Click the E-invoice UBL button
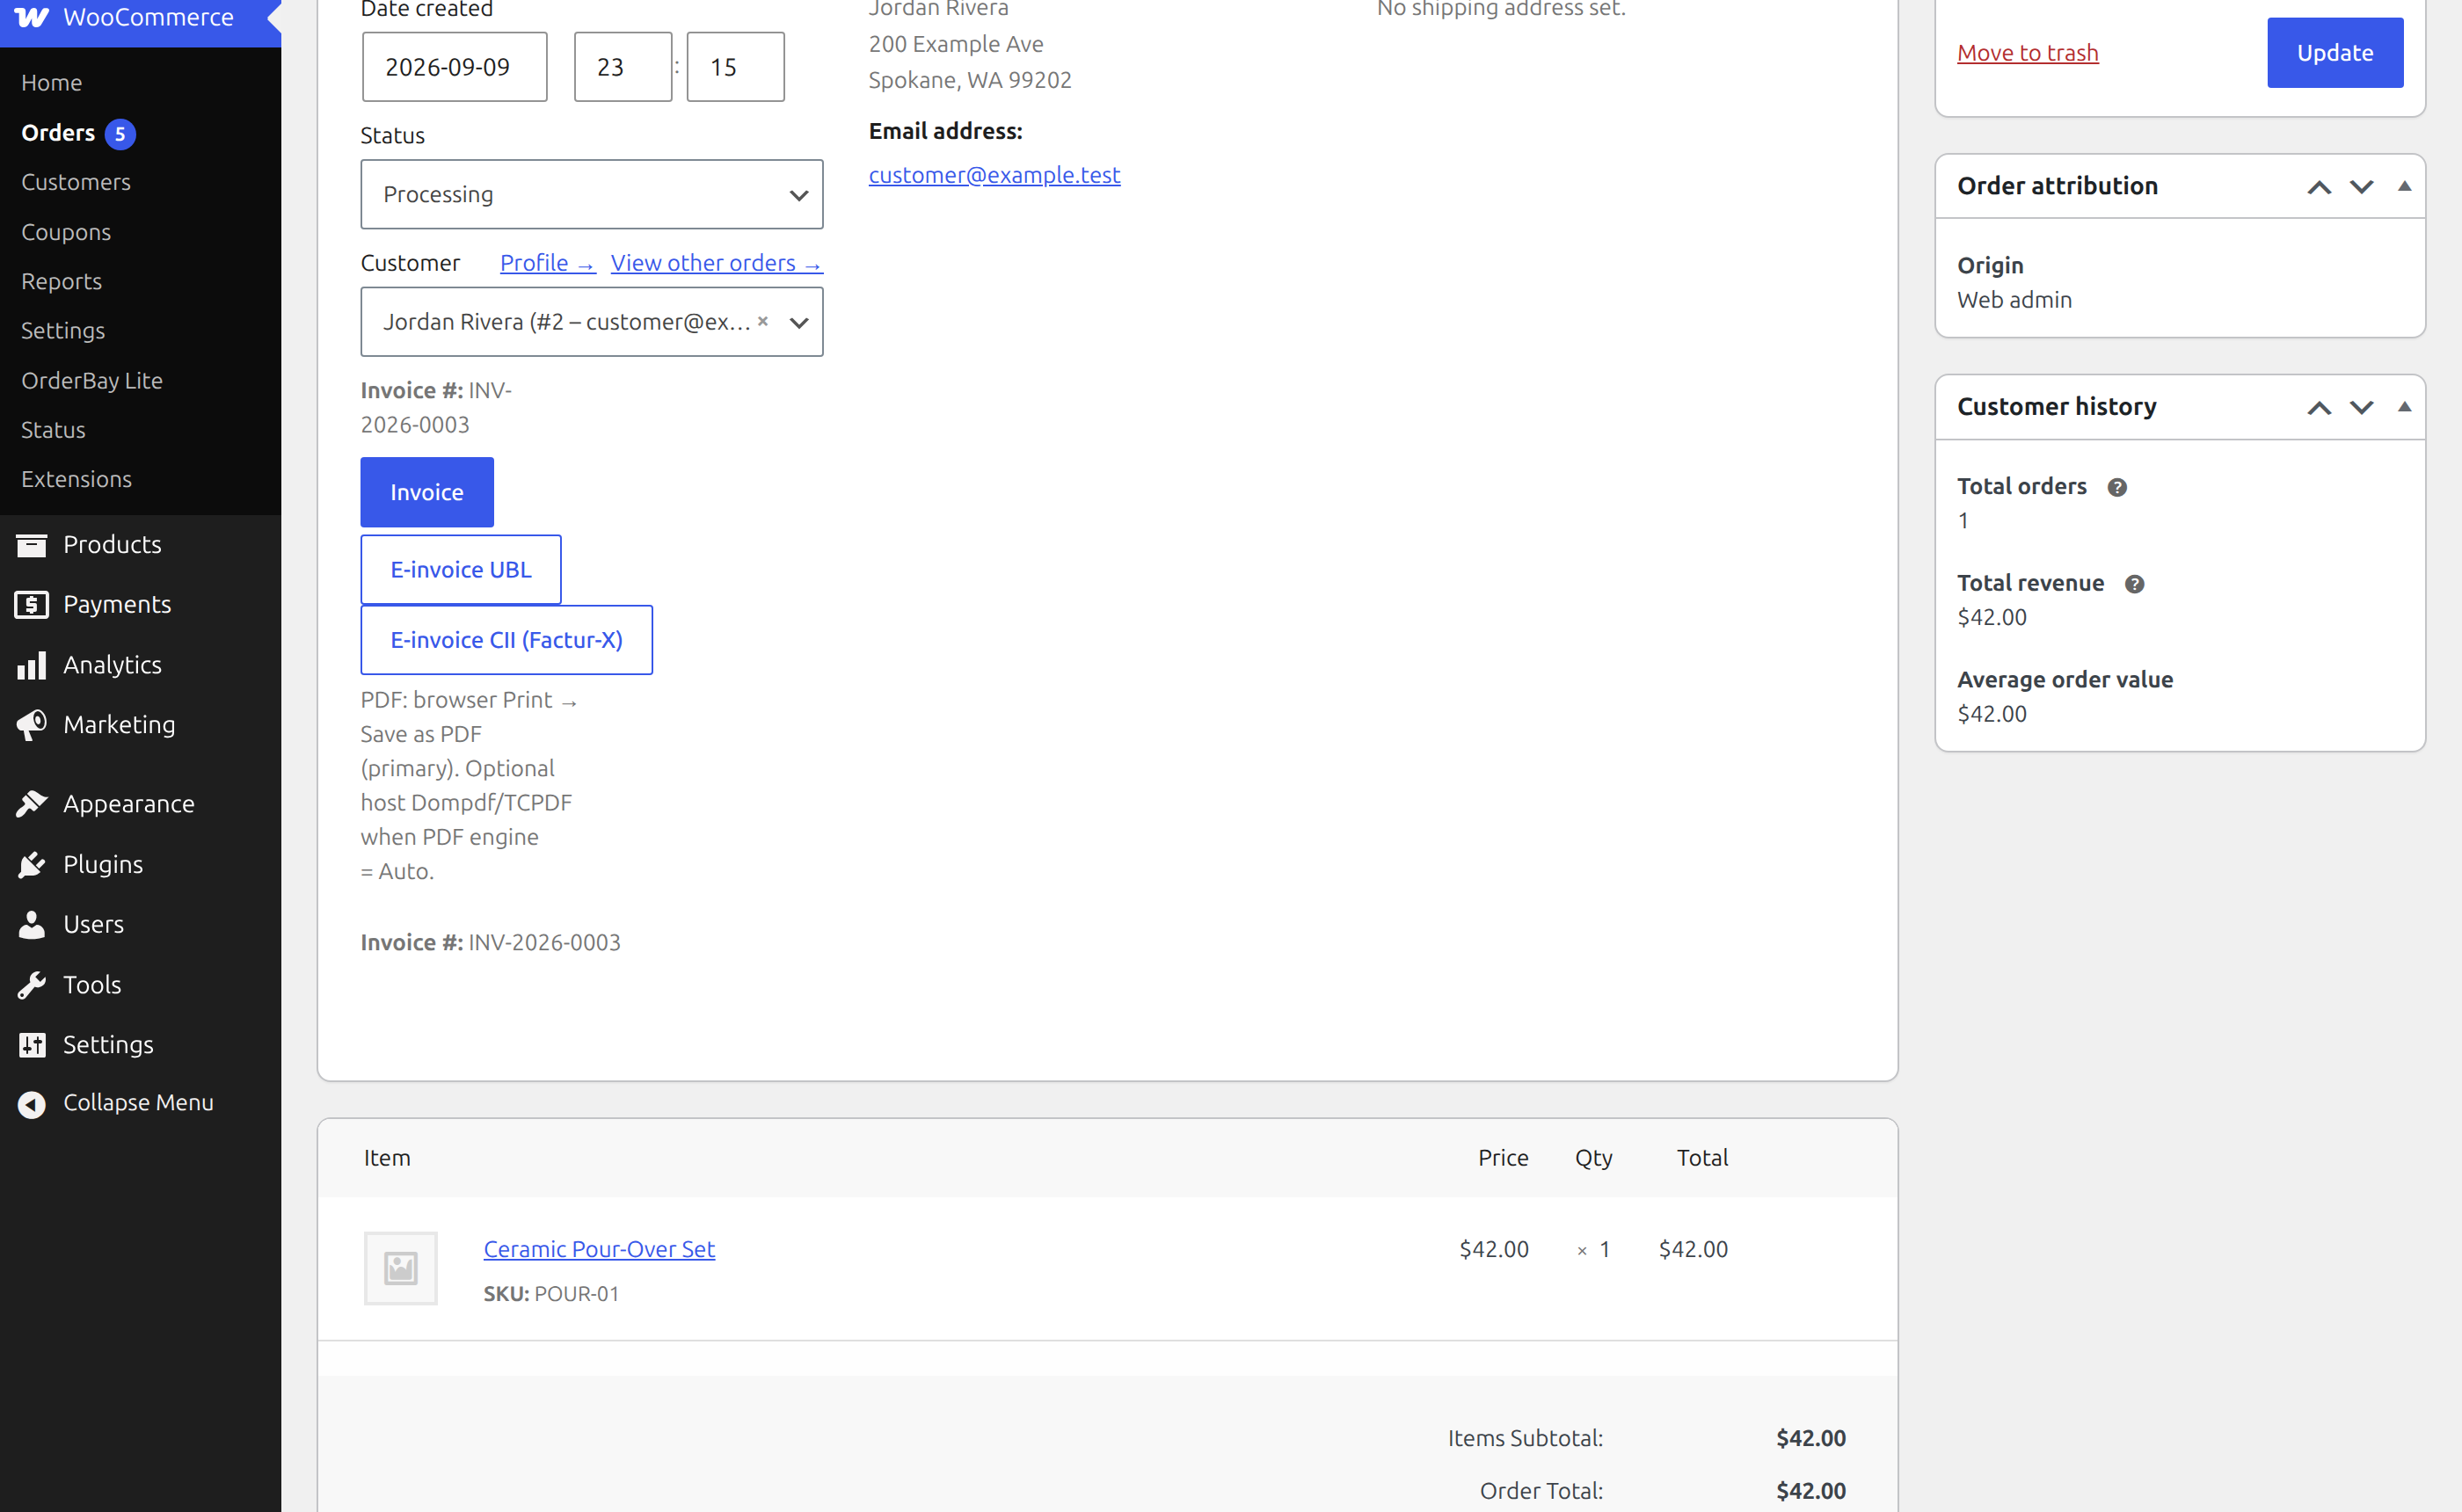The height and width of the screenshot is (1512, 2462). pos(461,570)
